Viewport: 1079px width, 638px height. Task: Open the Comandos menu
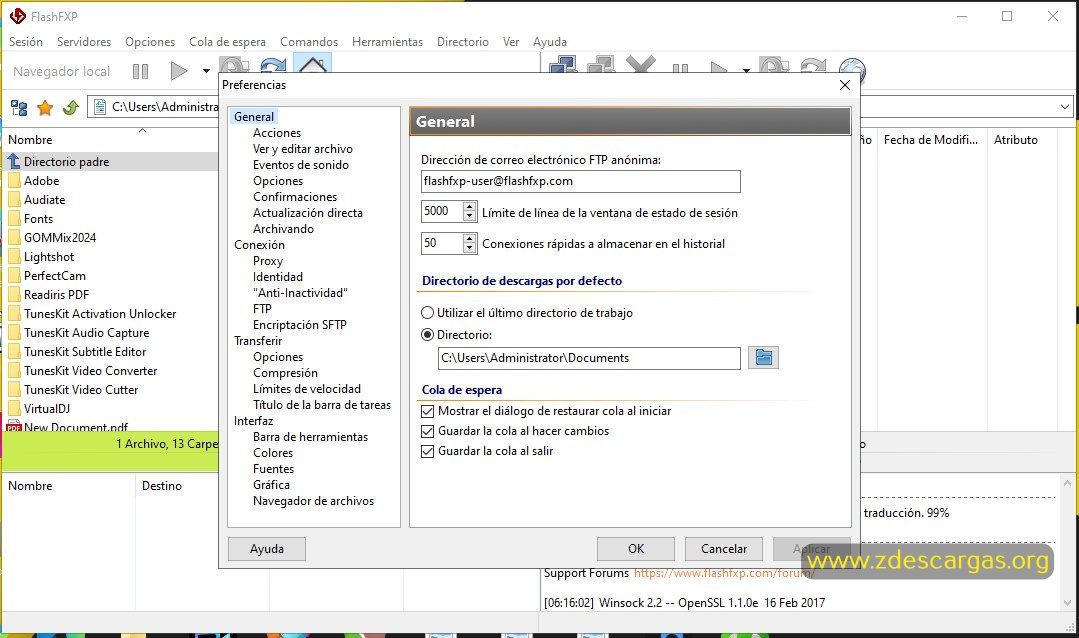[x=309, y=42]
